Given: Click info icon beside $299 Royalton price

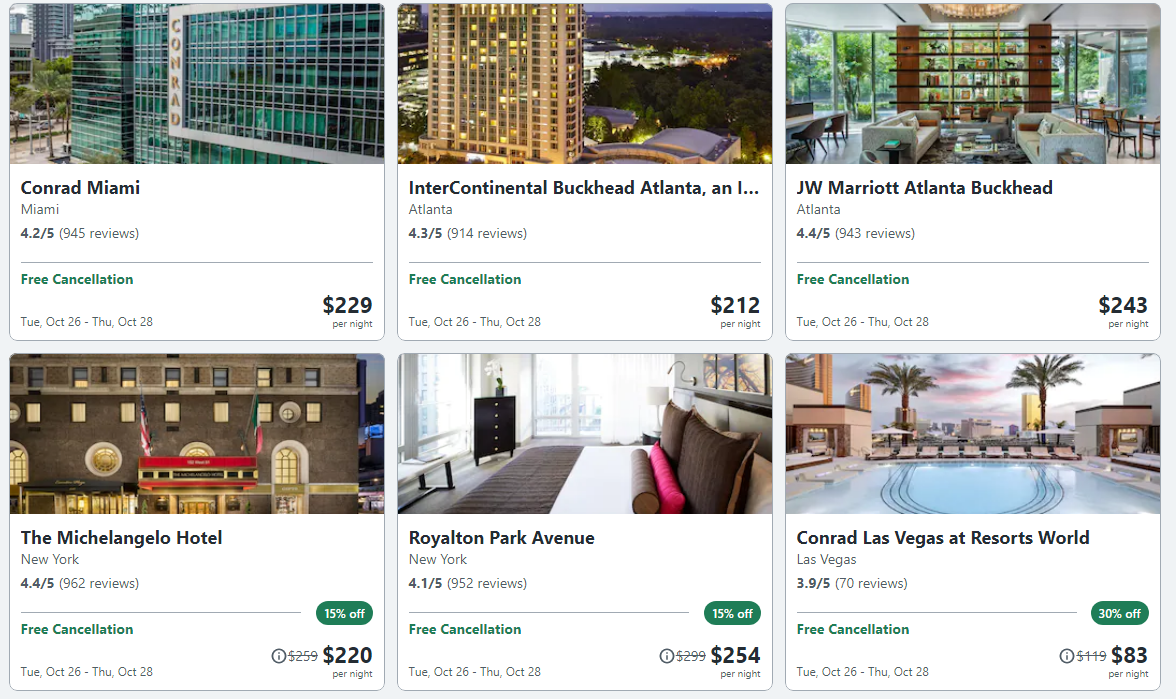Looking at the screenshot, I should 666,656.
